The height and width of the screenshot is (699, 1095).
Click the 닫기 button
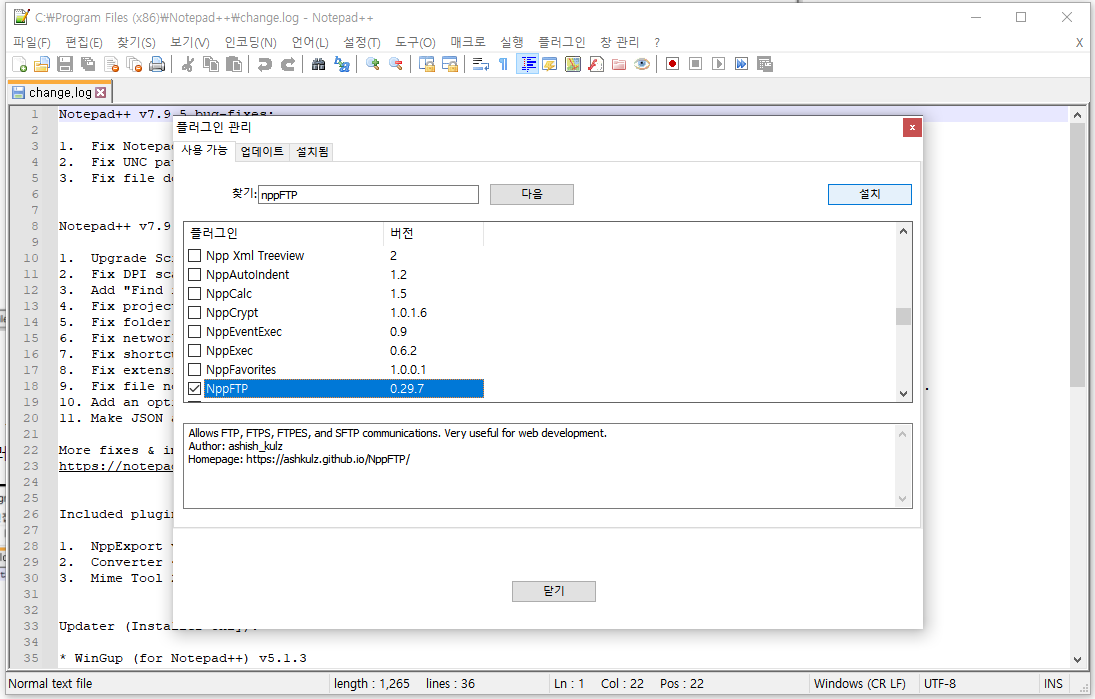tap(554, 591)
